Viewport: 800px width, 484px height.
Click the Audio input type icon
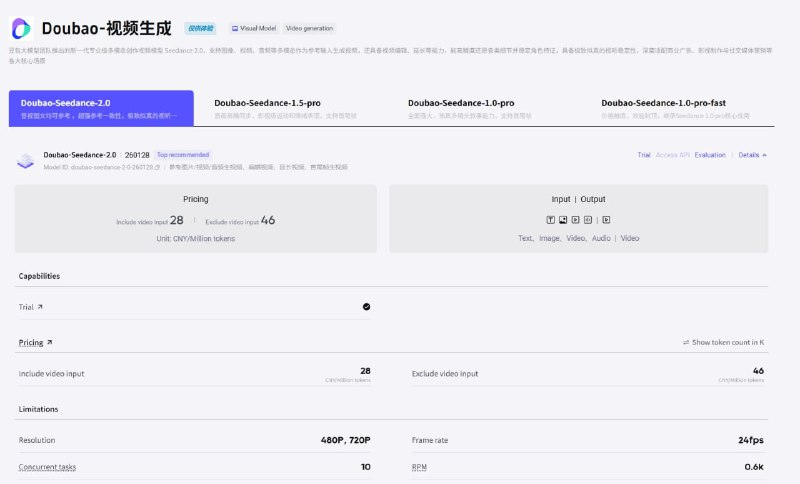click(588, 220)
